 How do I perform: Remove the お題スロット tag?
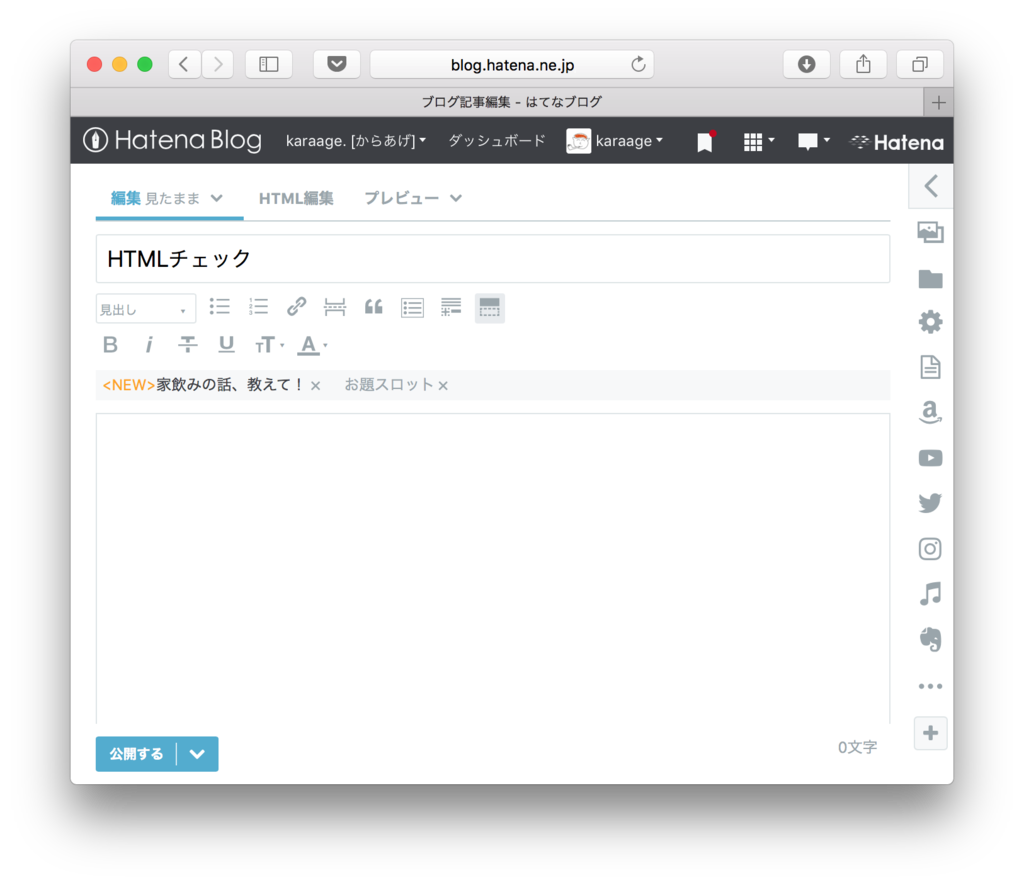443,384
